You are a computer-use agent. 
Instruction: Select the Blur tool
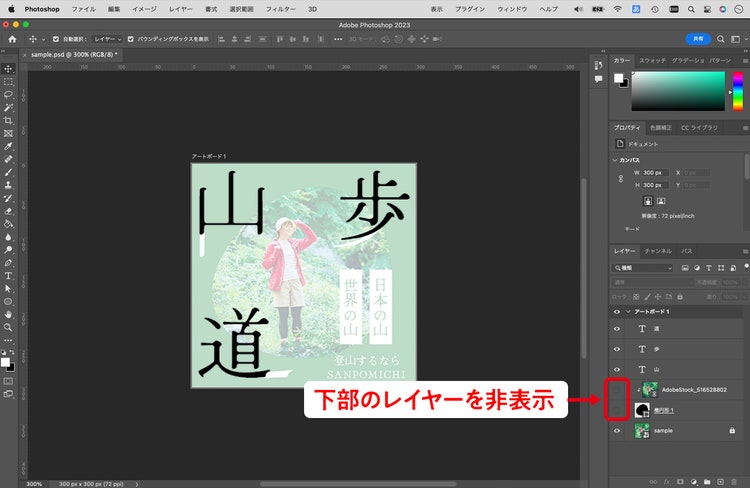click(8, 237)
